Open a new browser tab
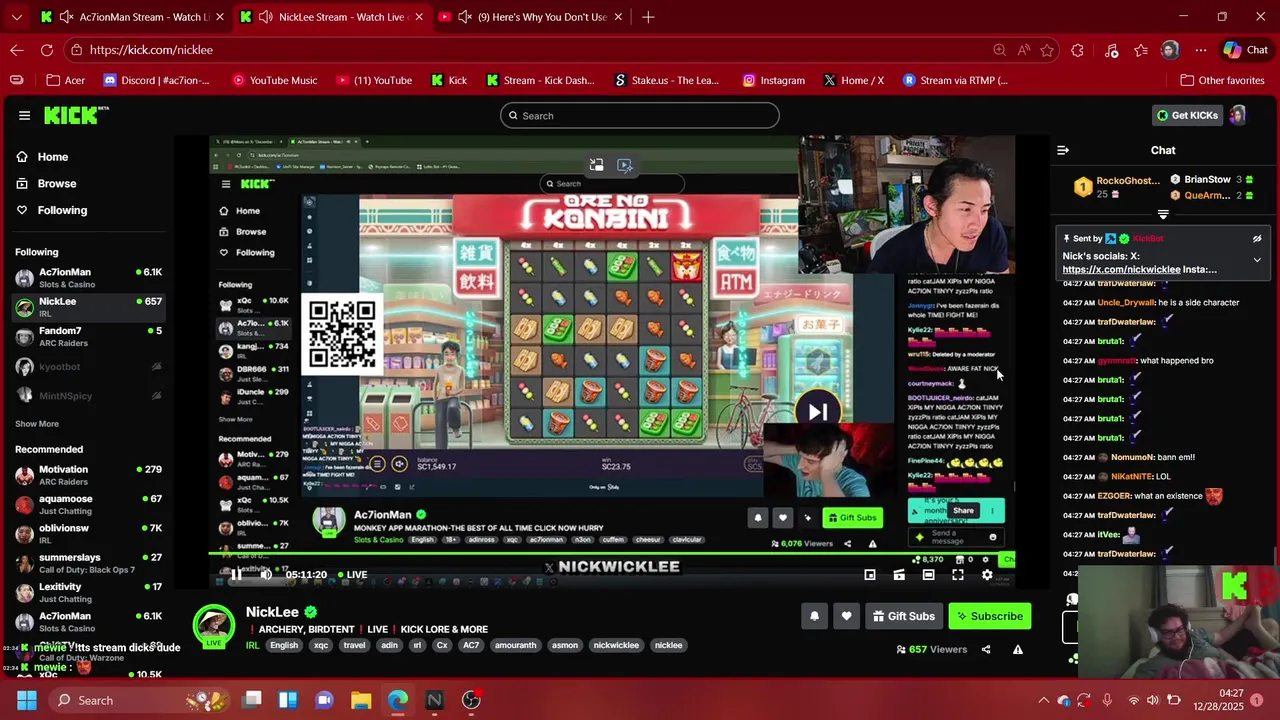The image size is (1280, 720). 648,17
